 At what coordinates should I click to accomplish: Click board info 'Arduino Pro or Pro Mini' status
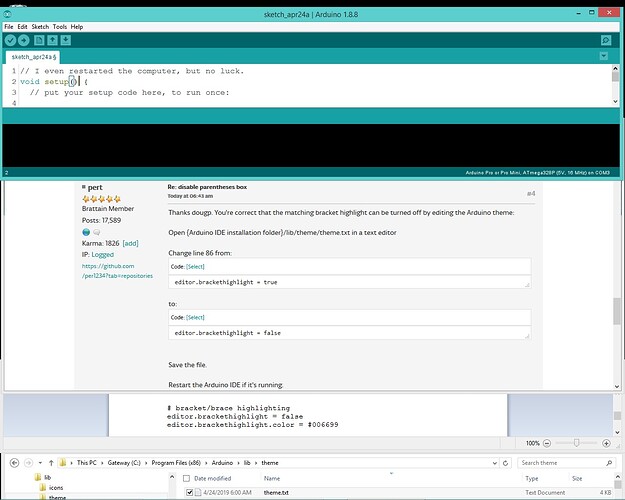point(537,173)
